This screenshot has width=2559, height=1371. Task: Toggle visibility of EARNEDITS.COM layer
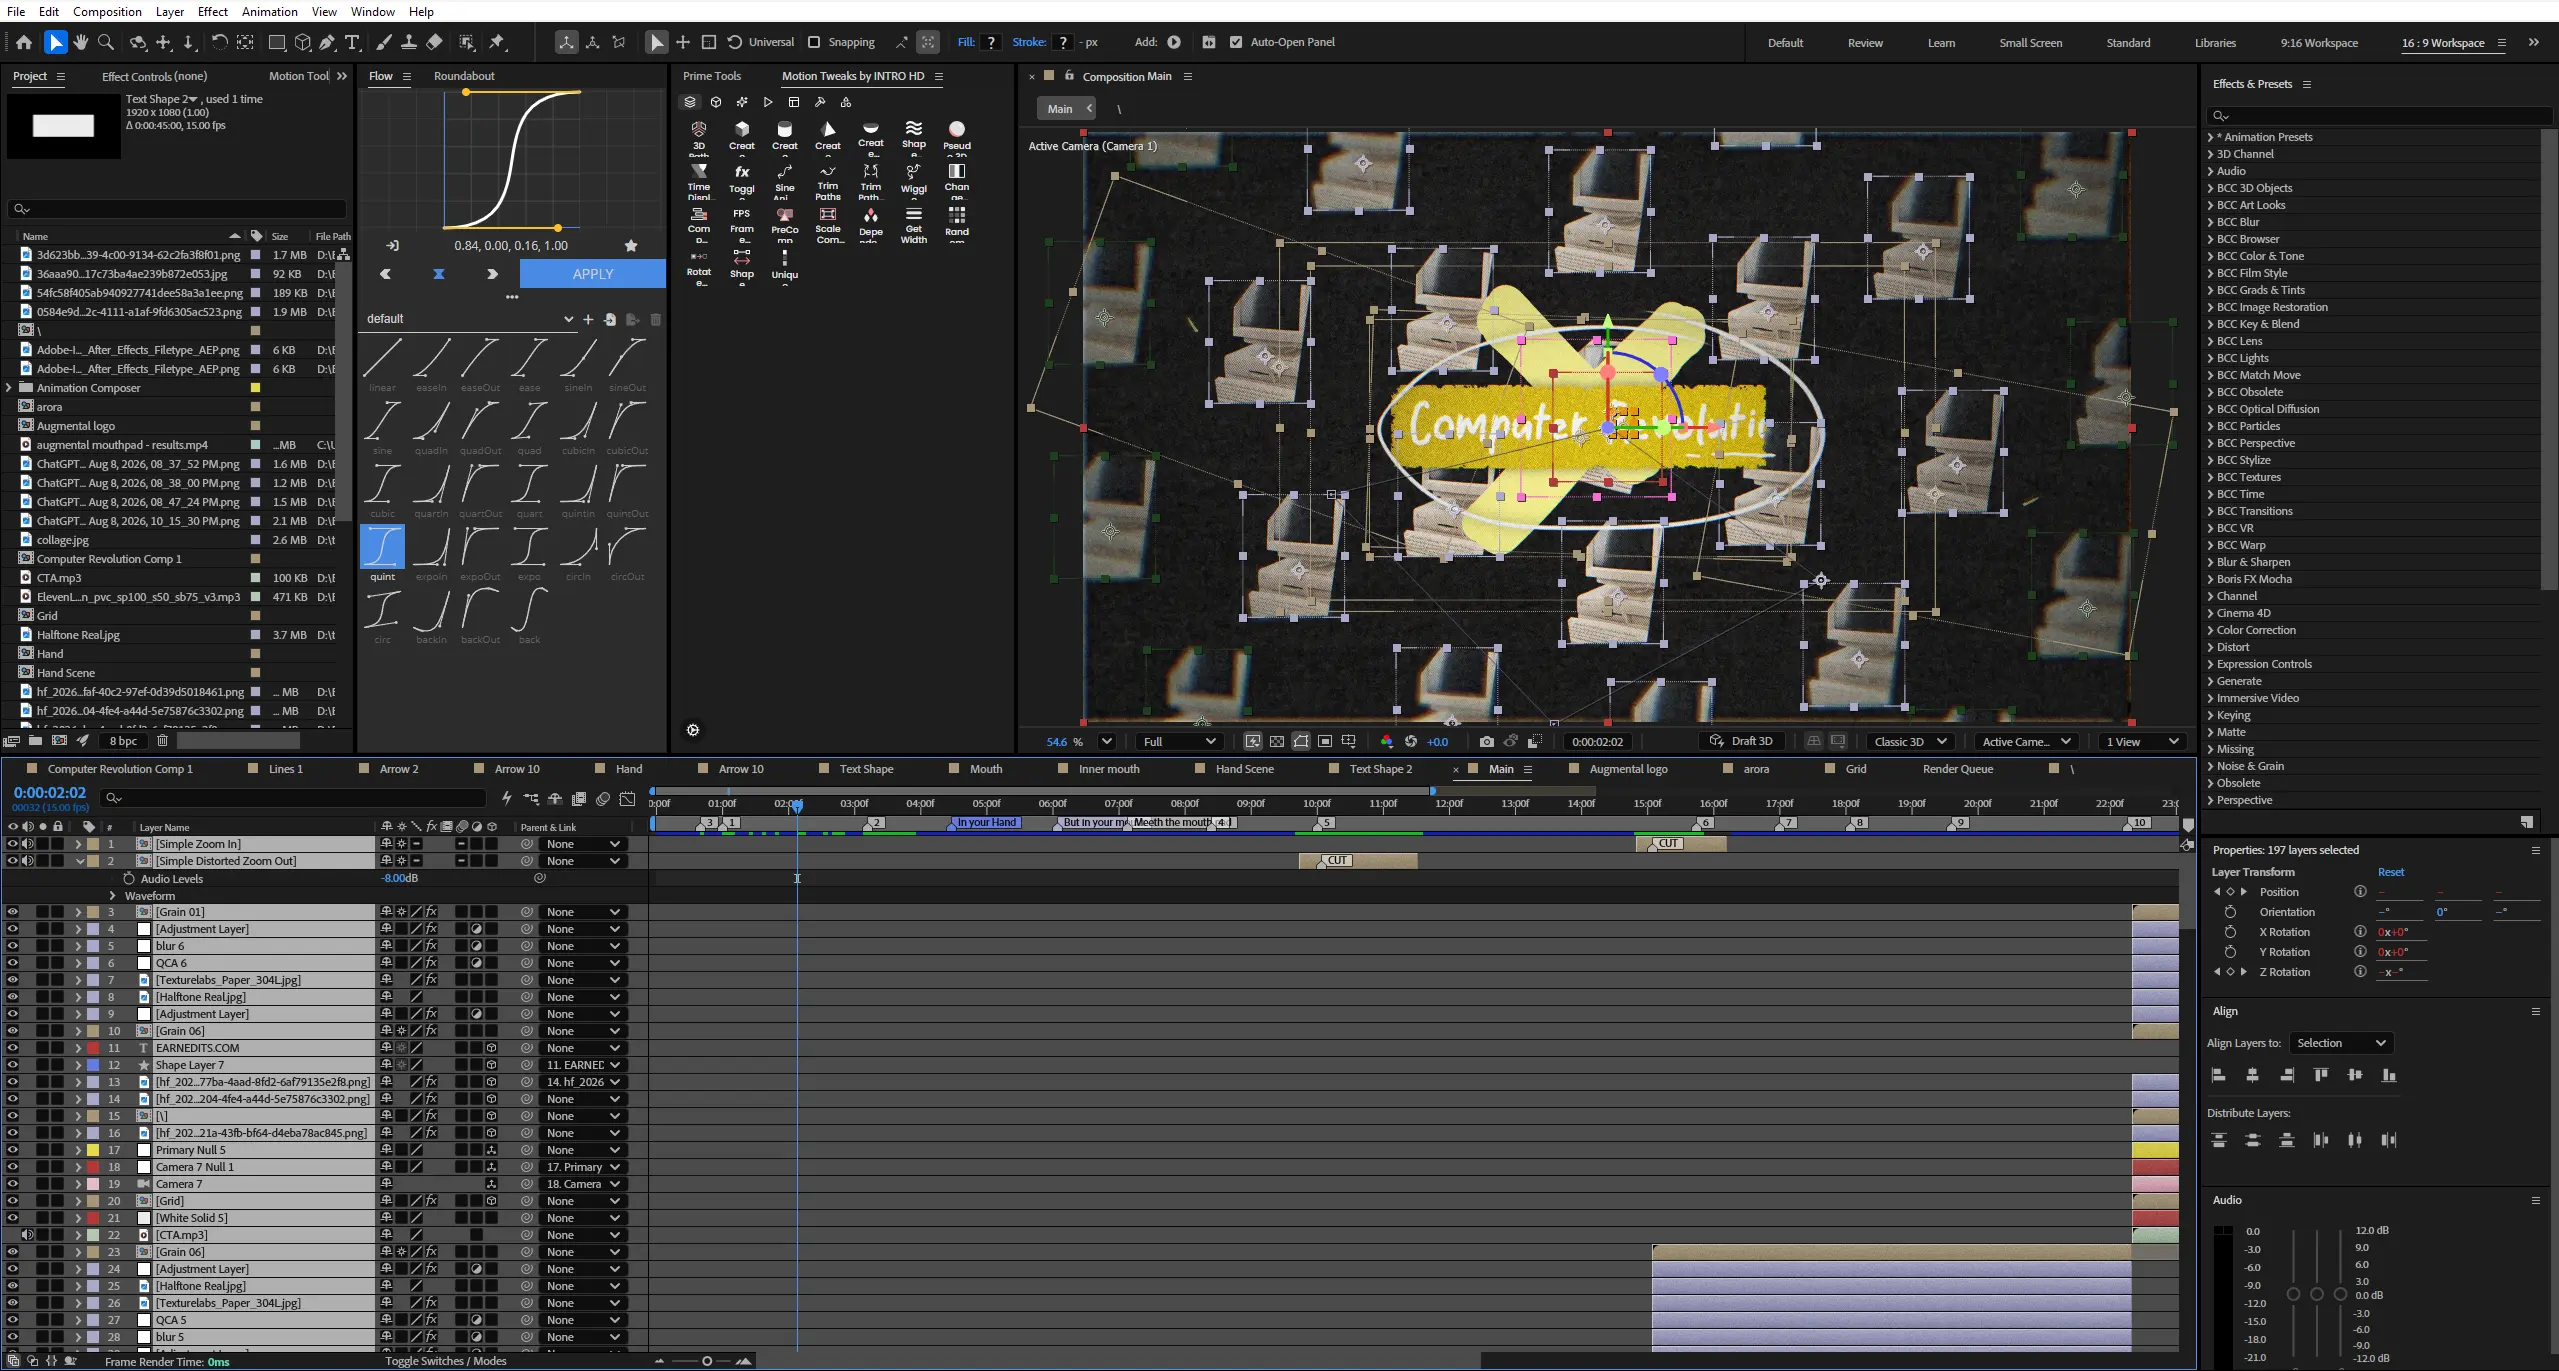tap(12, 1048)
